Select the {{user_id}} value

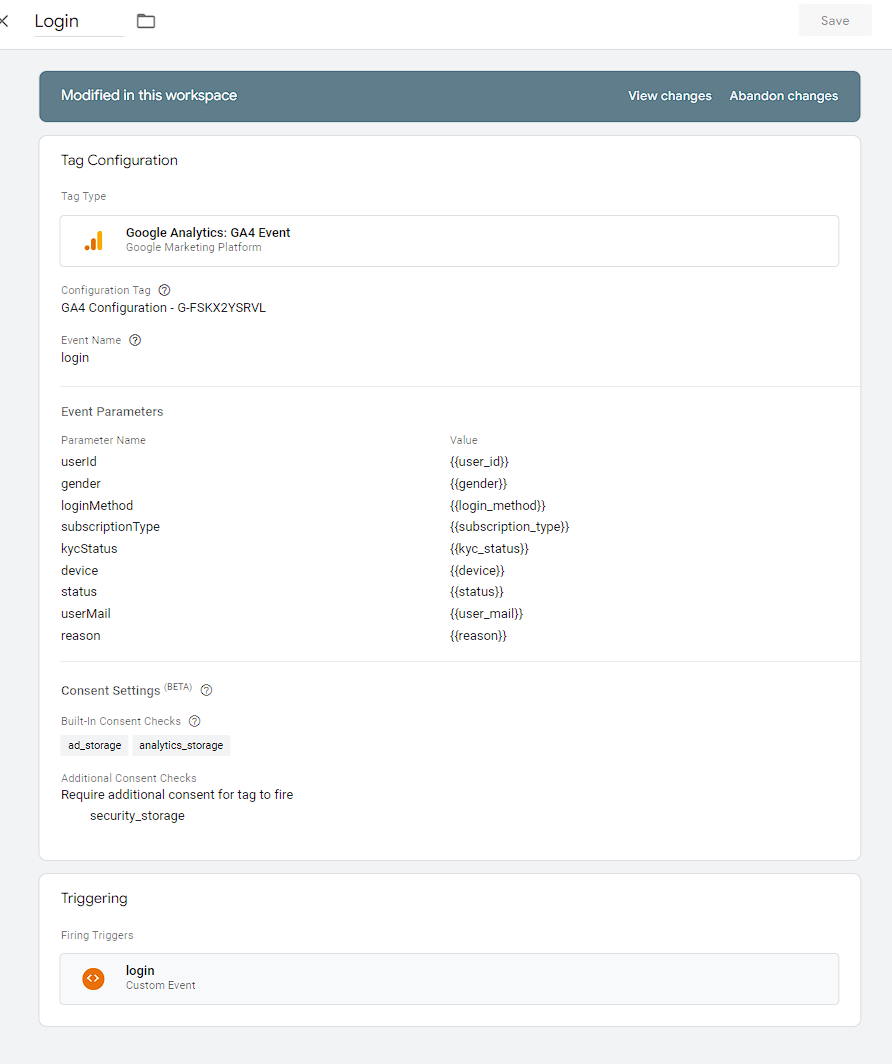pyautogui.click(x=479, y=461)
